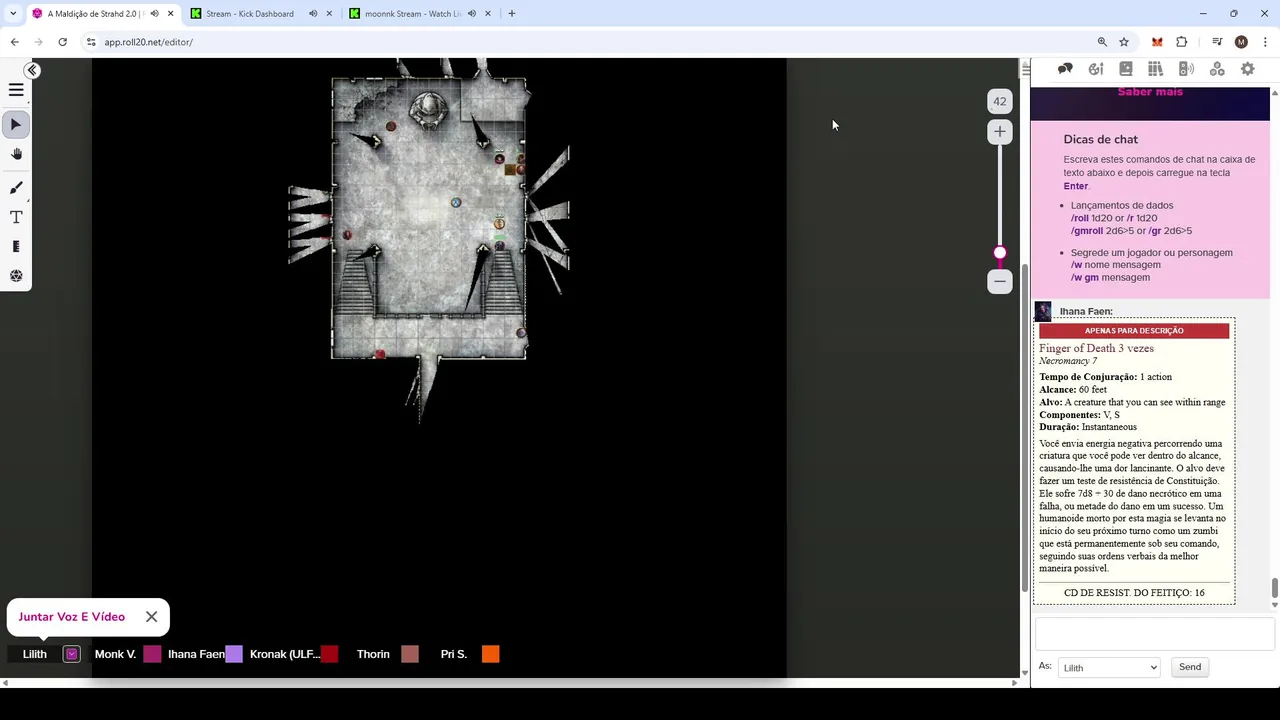Mute the Roll20 tab audio
Image resolution: width=1280 pixels, height=720 pixels.
point(153,14)
